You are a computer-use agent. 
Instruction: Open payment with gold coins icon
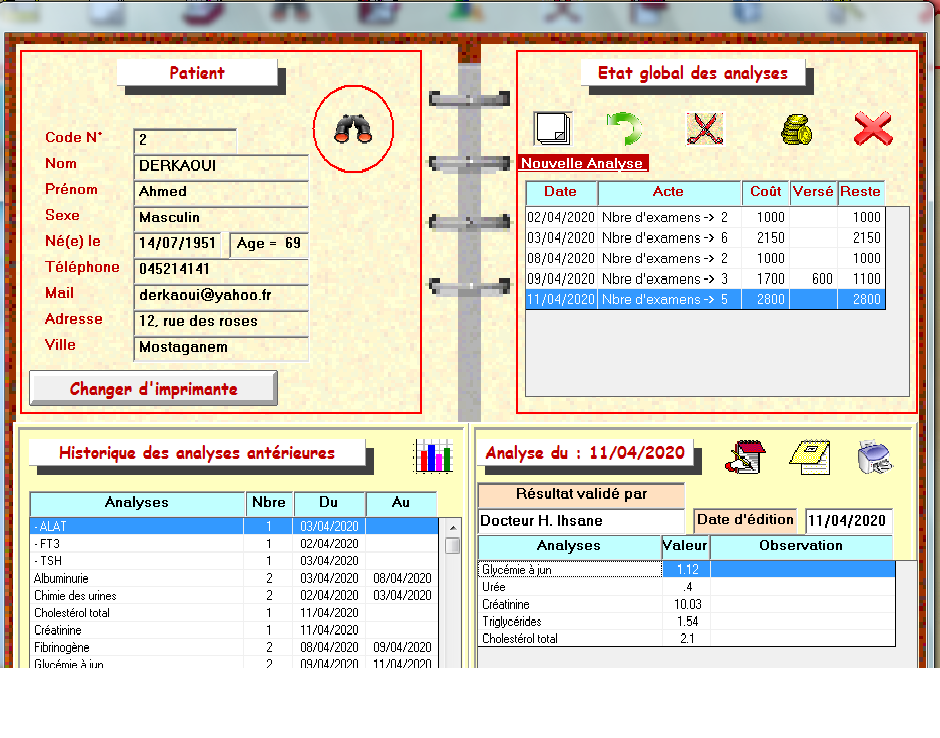click(796, 129)
